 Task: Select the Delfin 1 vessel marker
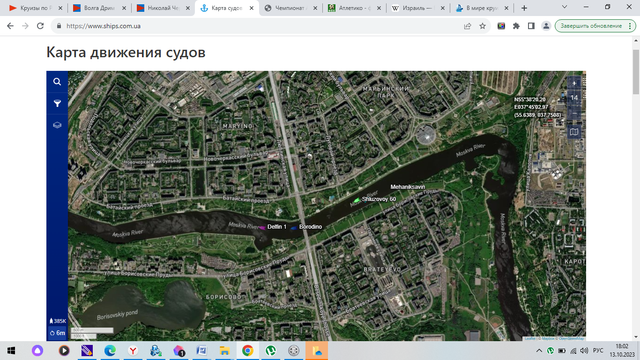262,227
